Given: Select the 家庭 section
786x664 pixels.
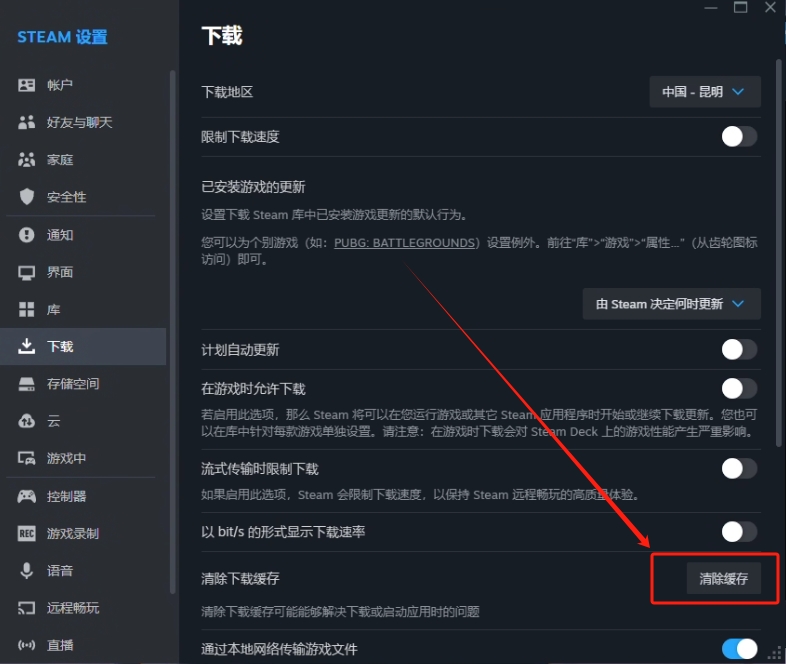Looking at the screenshot, I should pos(83,159).
